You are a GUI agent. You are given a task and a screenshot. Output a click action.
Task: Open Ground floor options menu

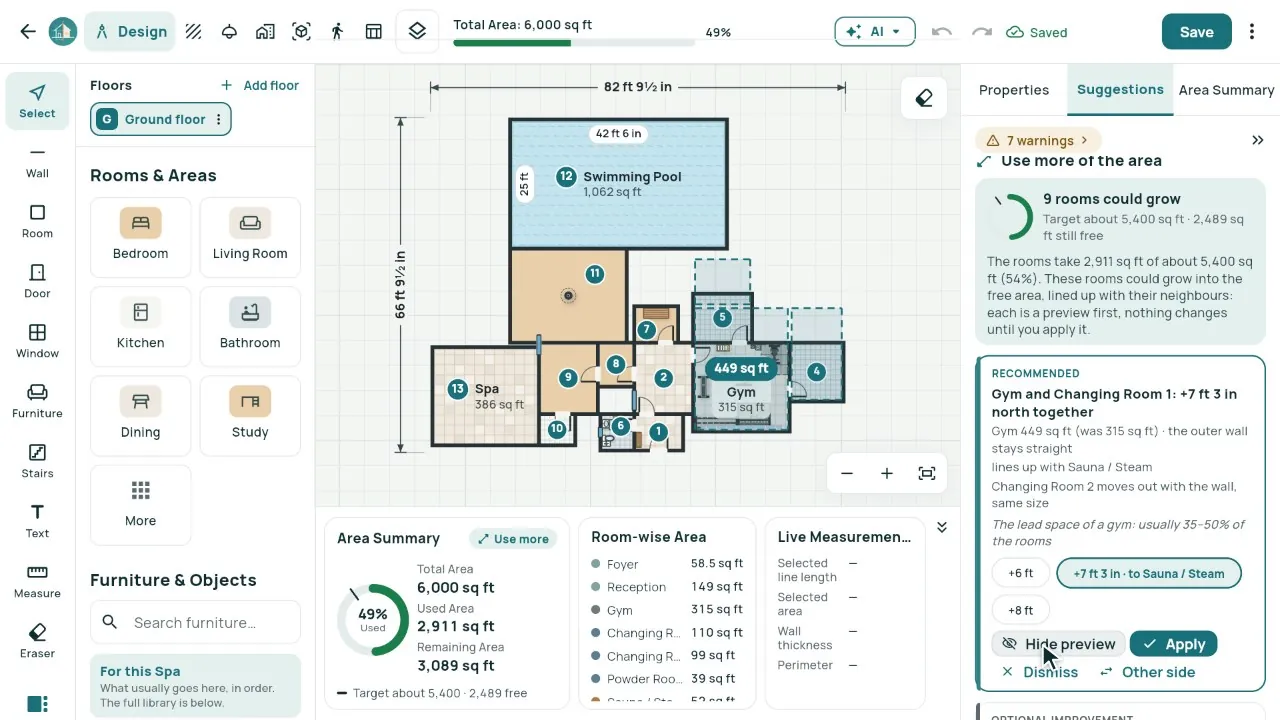(x=218, y=119)
